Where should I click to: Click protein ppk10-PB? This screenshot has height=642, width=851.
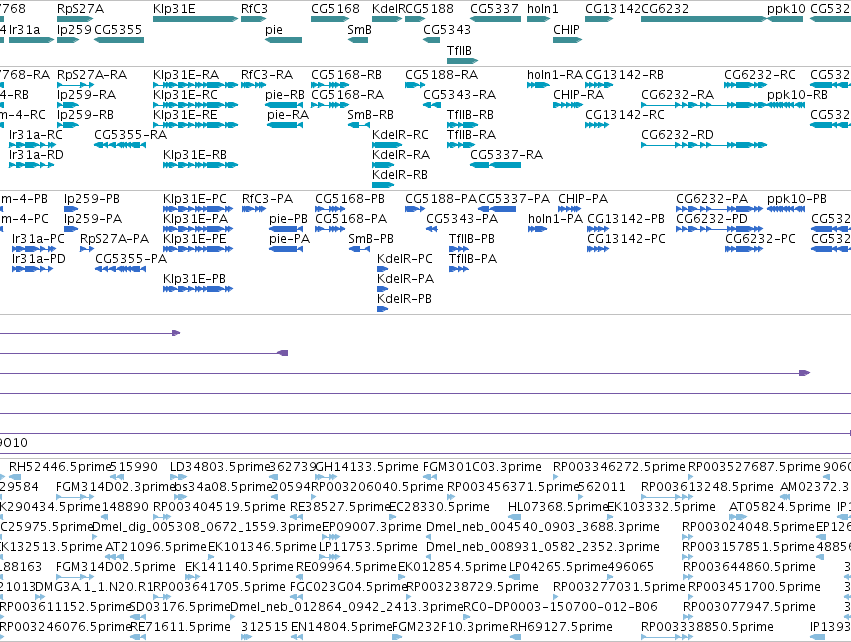click(x=786, y=209)
